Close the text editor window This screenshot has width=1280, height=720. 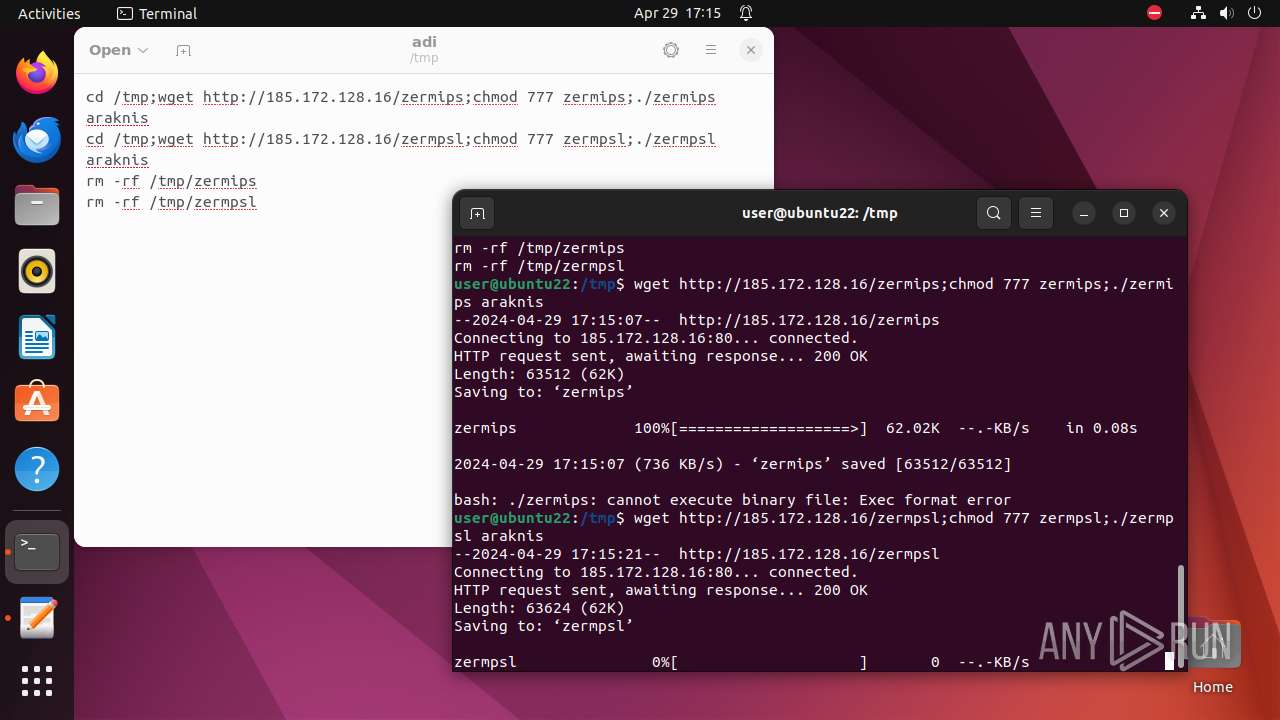751,50
